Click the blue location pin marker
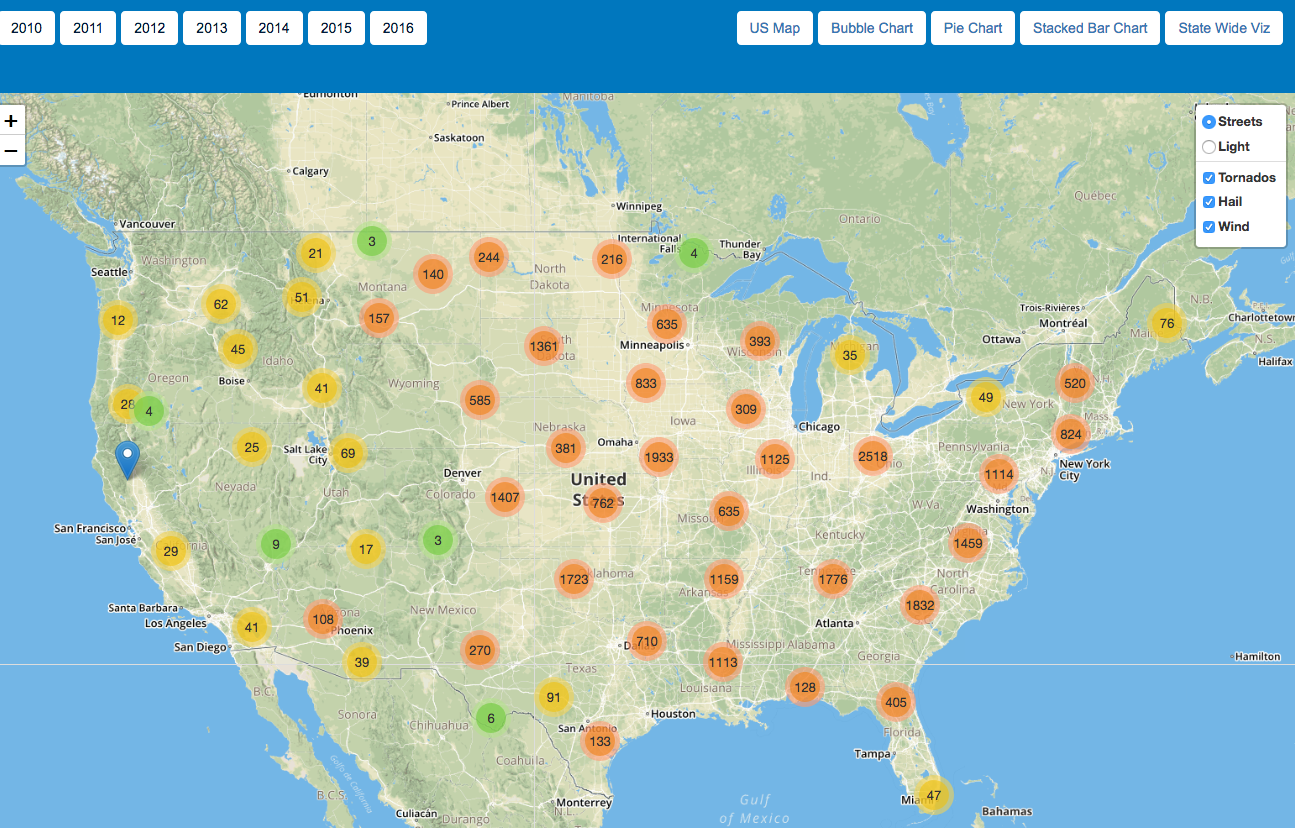Screen dimensions: 1295x828 [127, 458]
